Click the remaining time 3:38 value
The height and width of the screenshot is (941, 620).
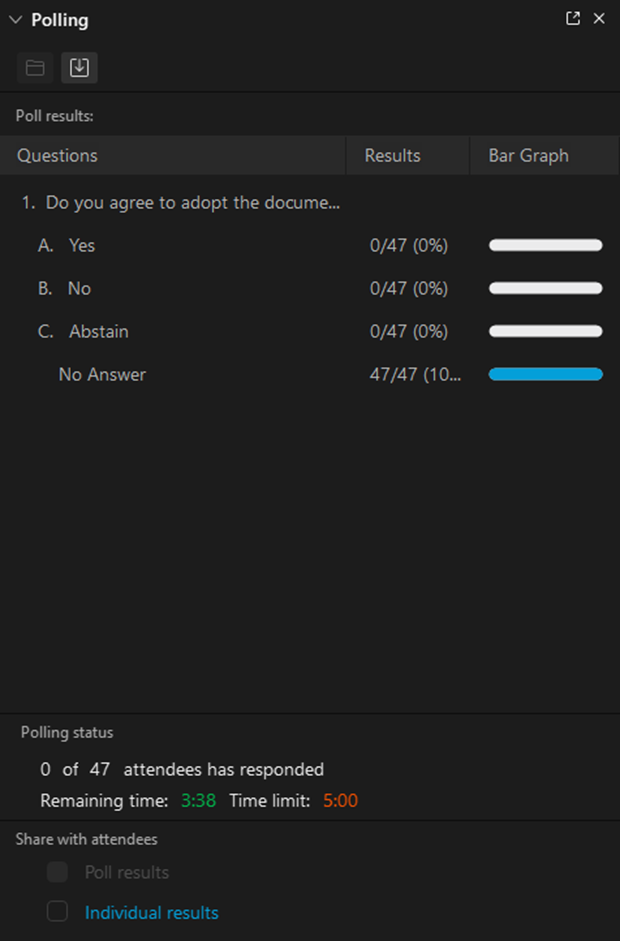click(x=199, y=801)
